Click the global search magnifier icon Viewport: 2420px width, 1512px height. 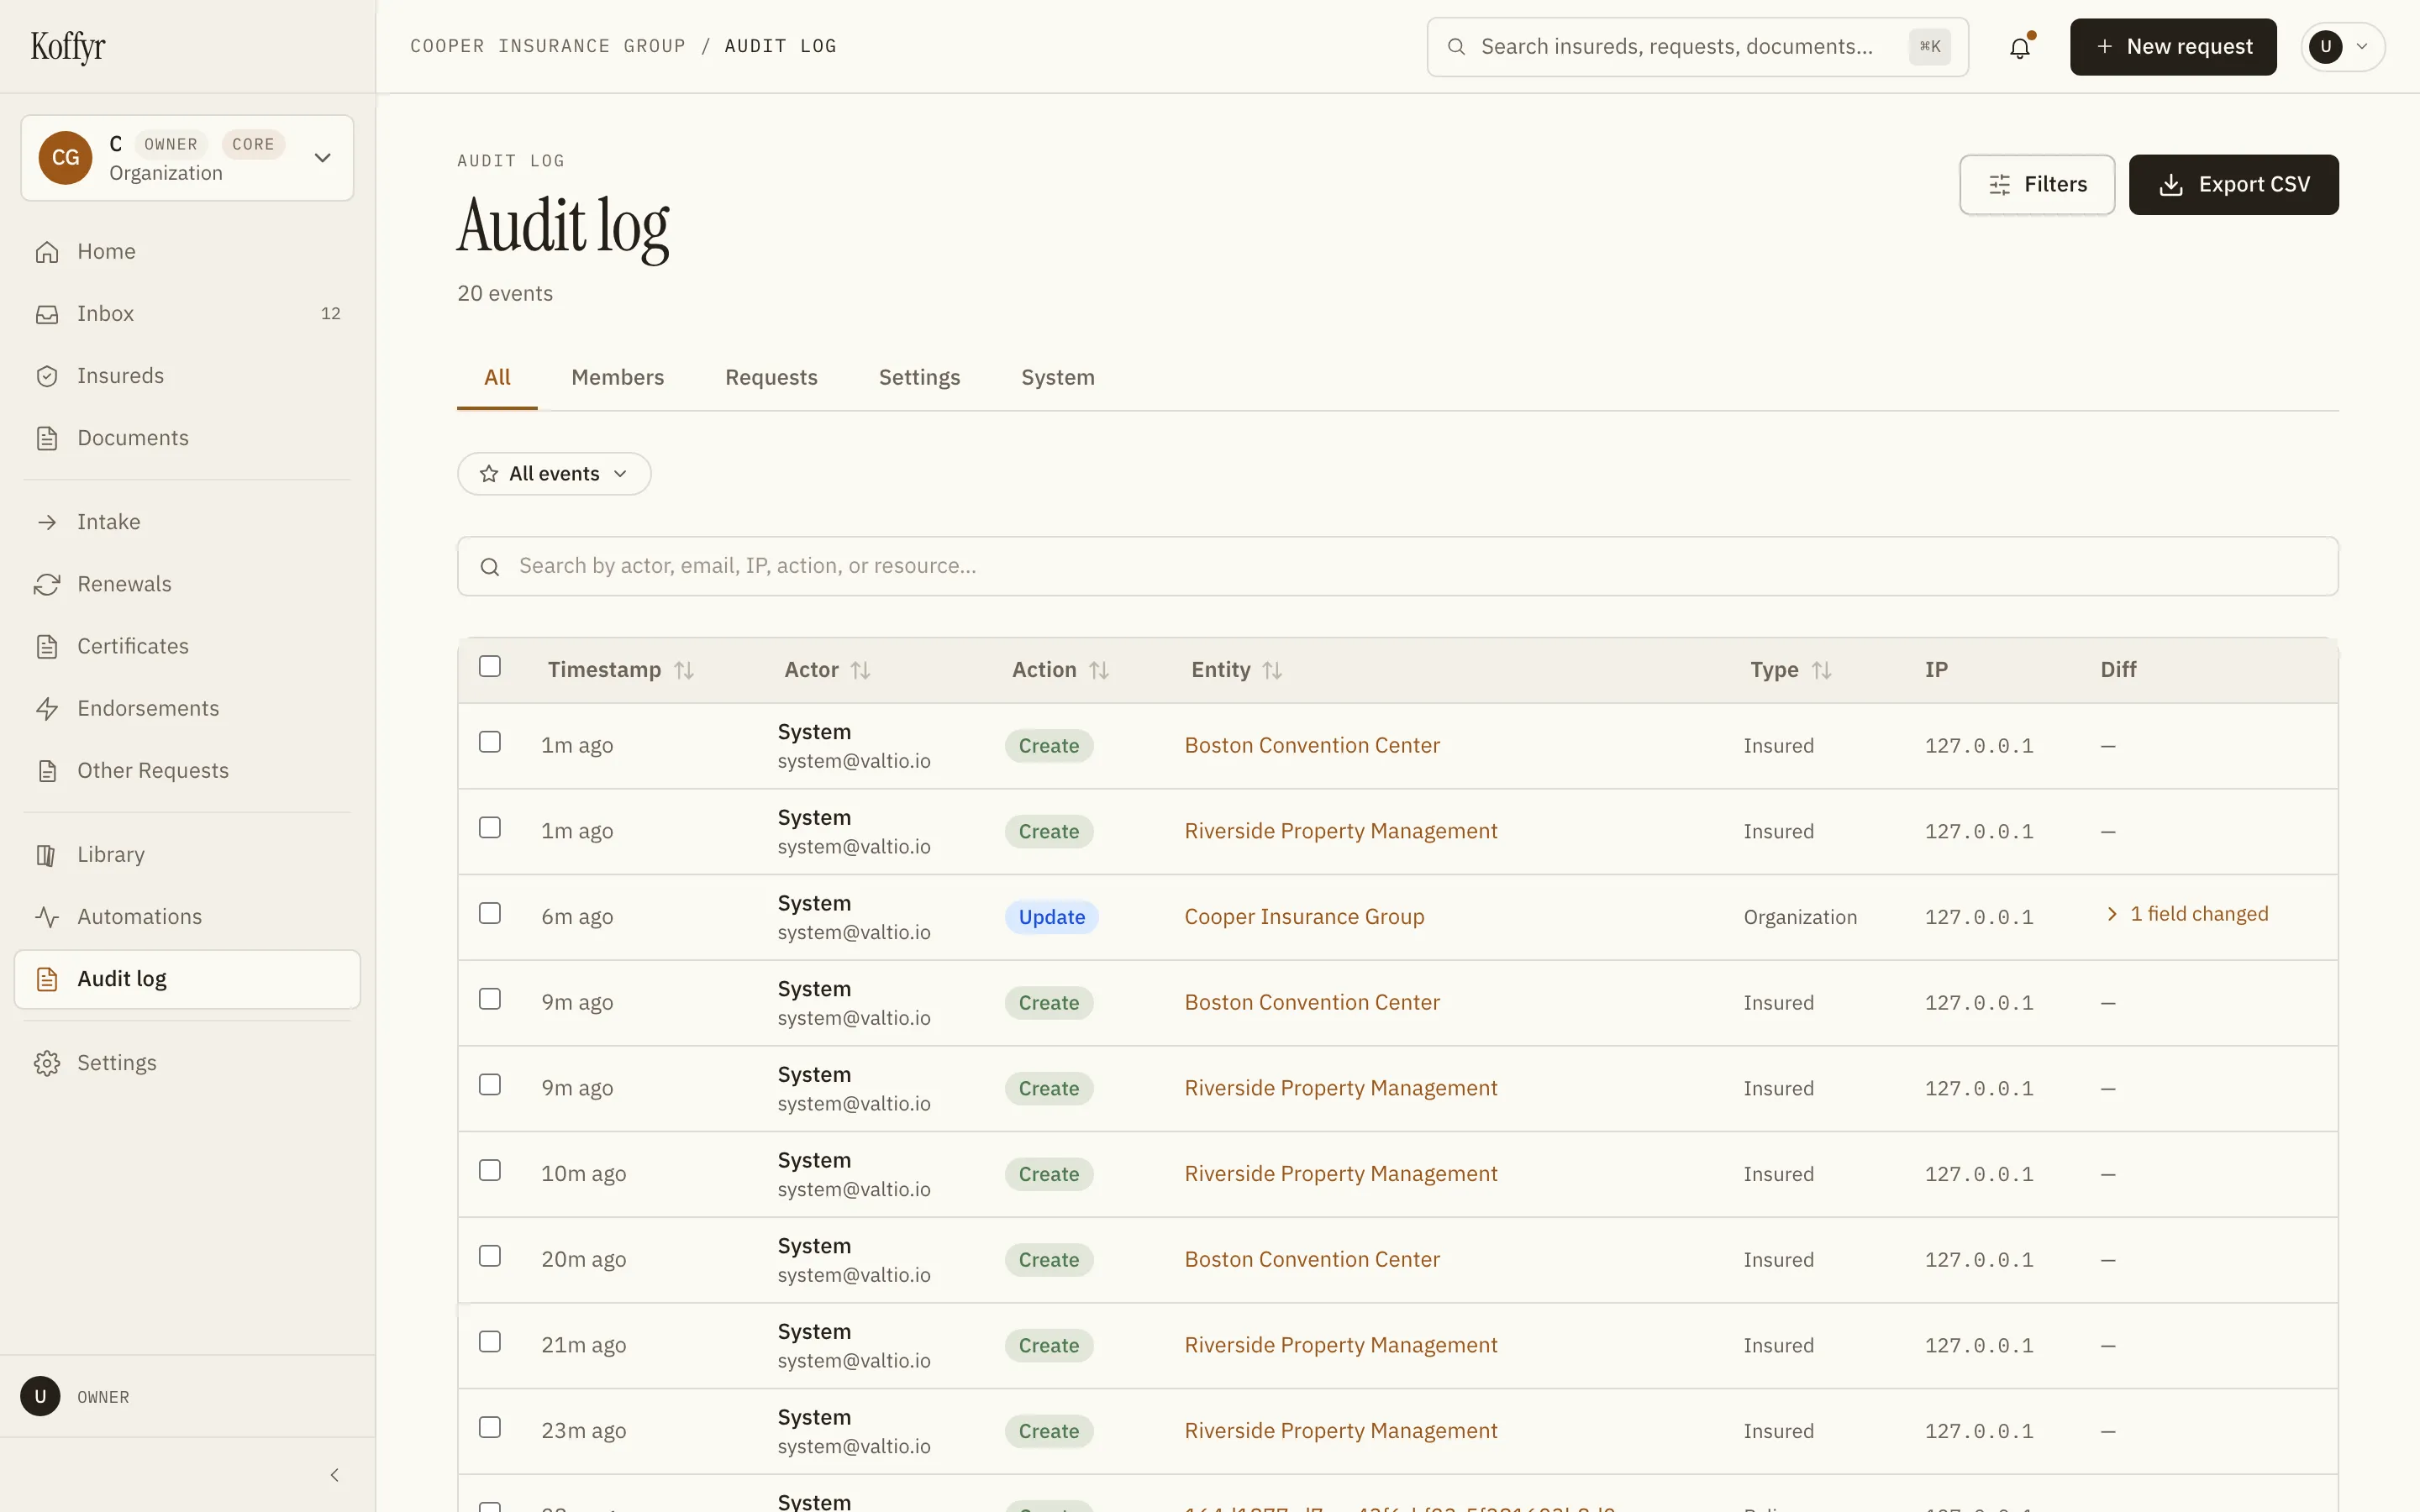point(1457,47)
